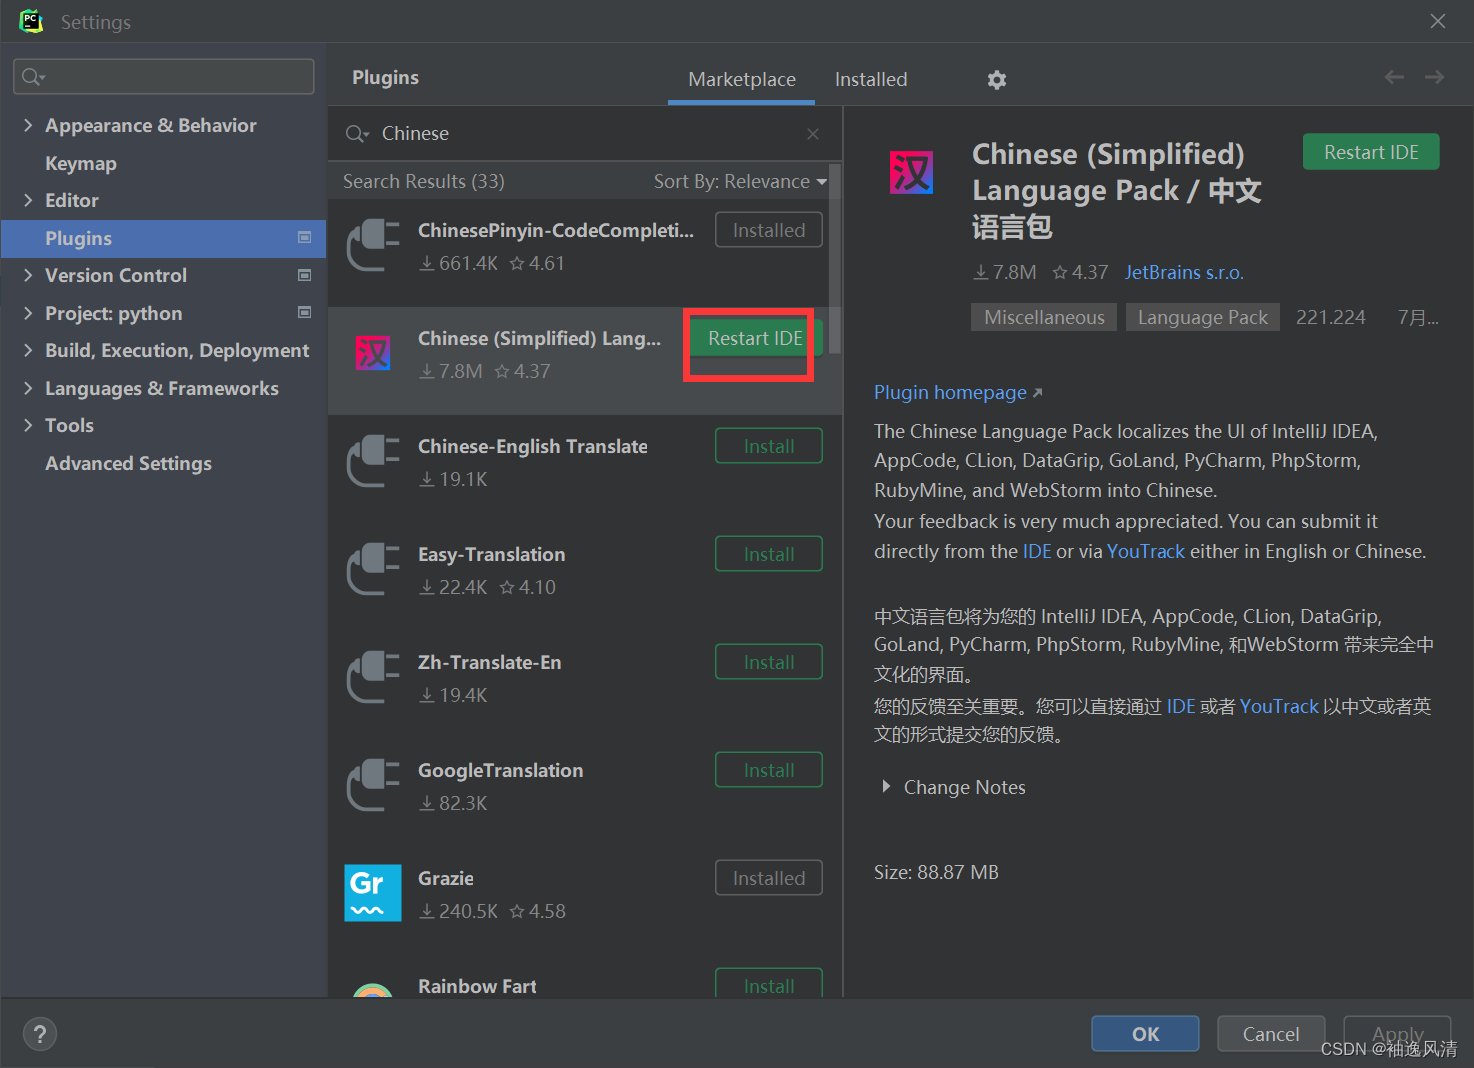The width and height of the screenshot is (1474, 1068).
Task: Focus the settings search field
Action: [164, 77]
